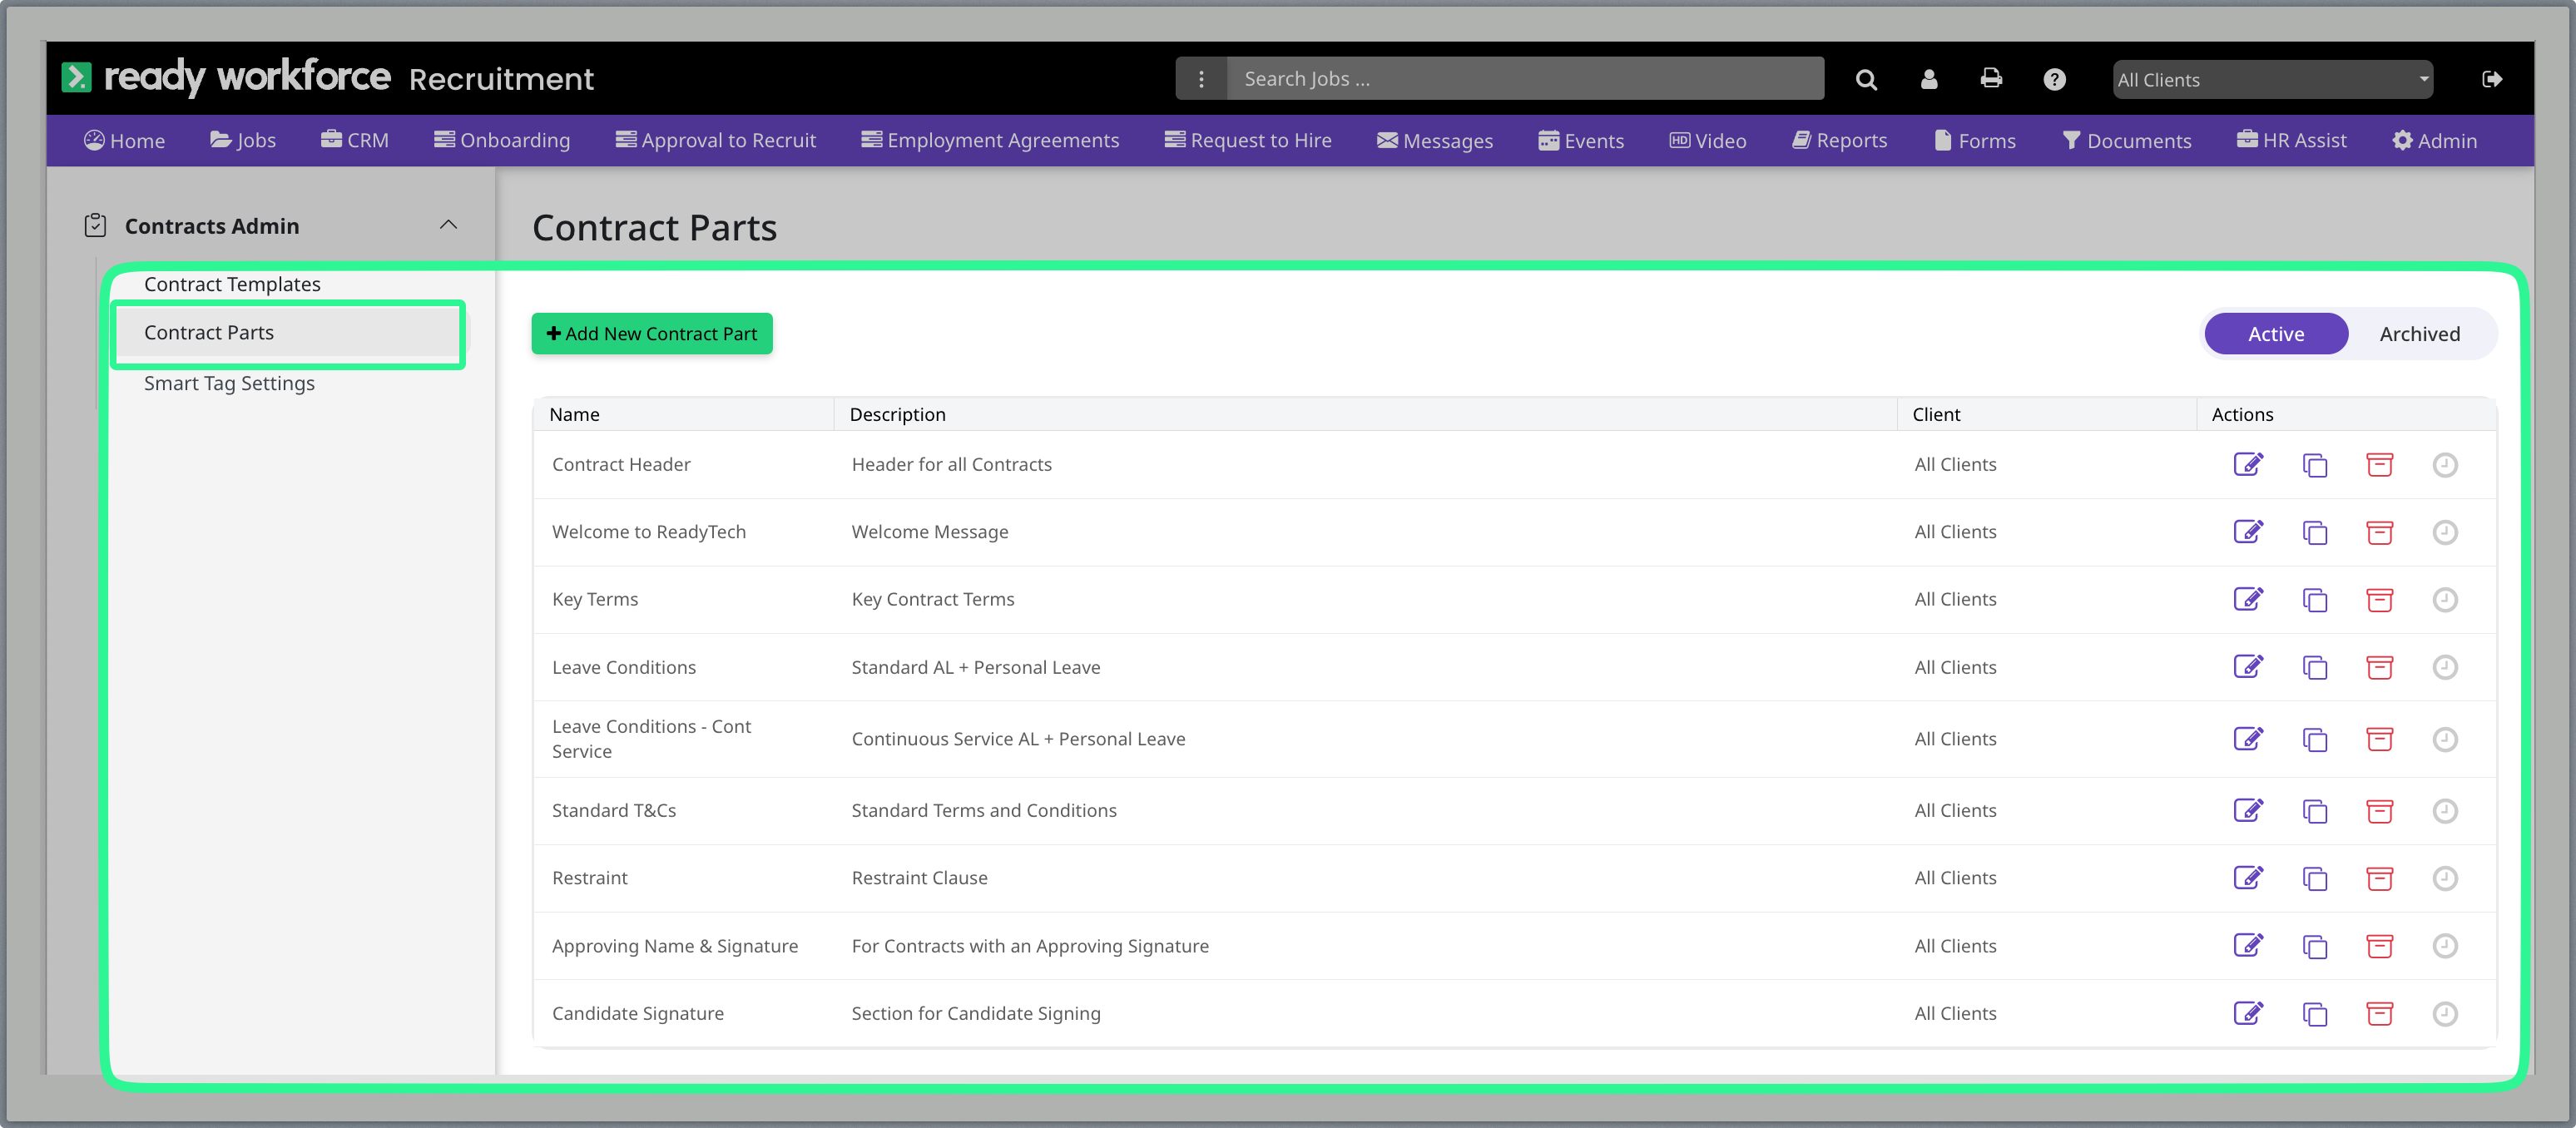Go to Employment Agreements menu
Viewport: 2576px width, 1128px height.
[x=990, y=141]
